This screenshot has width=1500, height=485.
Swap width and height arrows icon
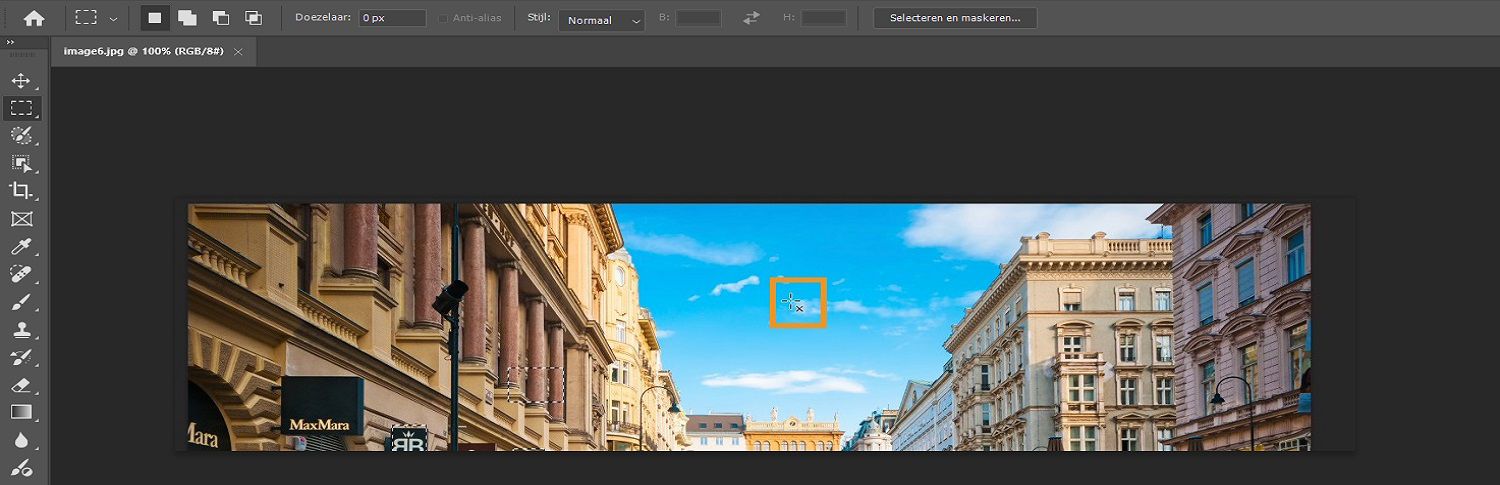pos(752,18)
